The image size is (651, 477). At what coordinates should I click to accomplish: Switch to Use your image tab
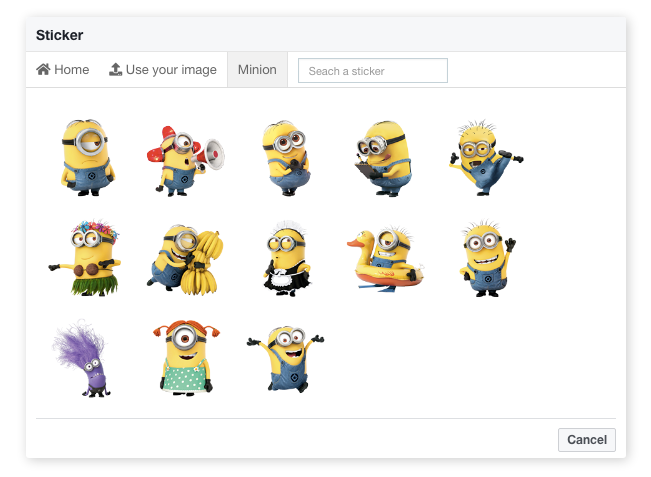click(163, 69)
